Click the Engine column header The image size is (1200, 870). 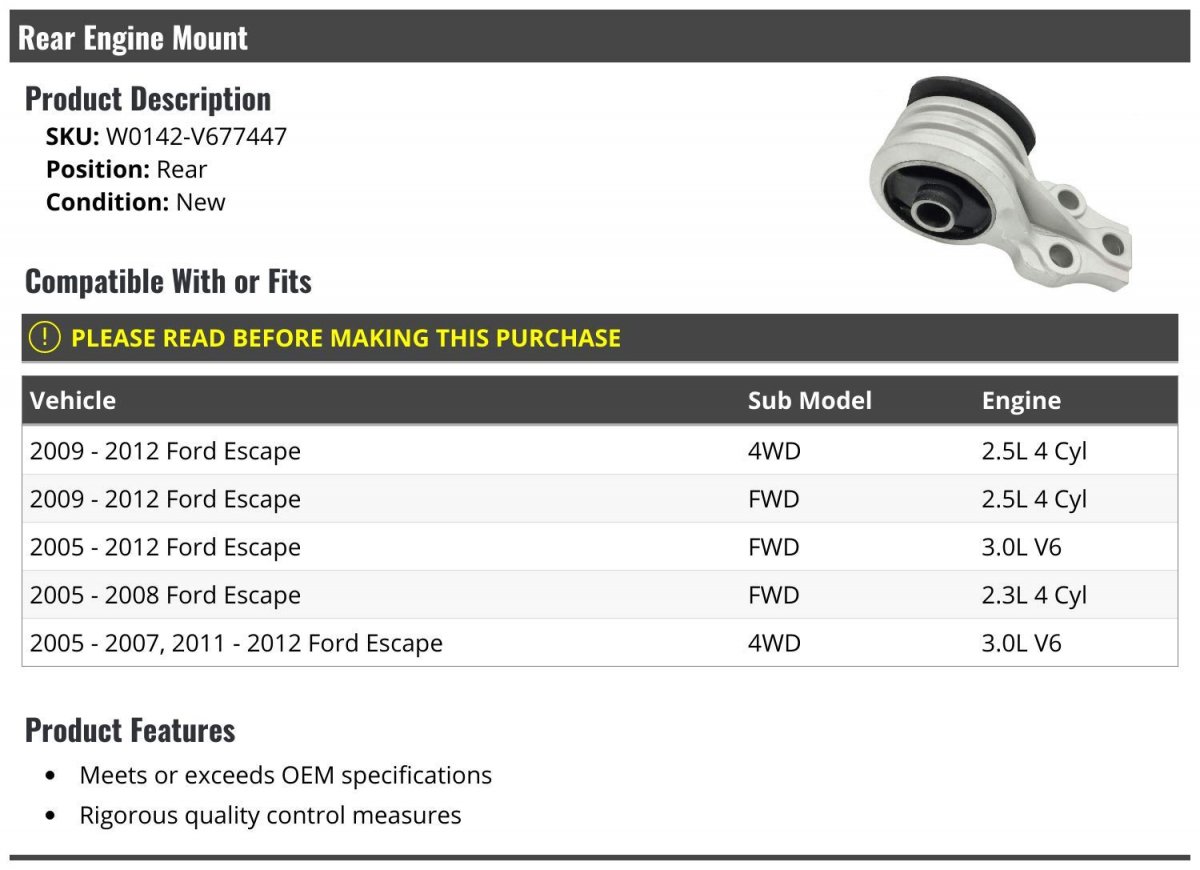tap(1021, 401)
